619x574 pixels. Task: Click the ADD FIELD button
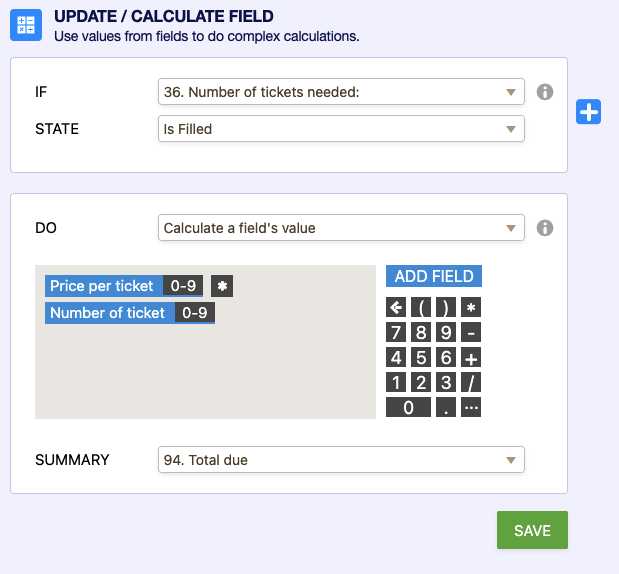[433, 276]
